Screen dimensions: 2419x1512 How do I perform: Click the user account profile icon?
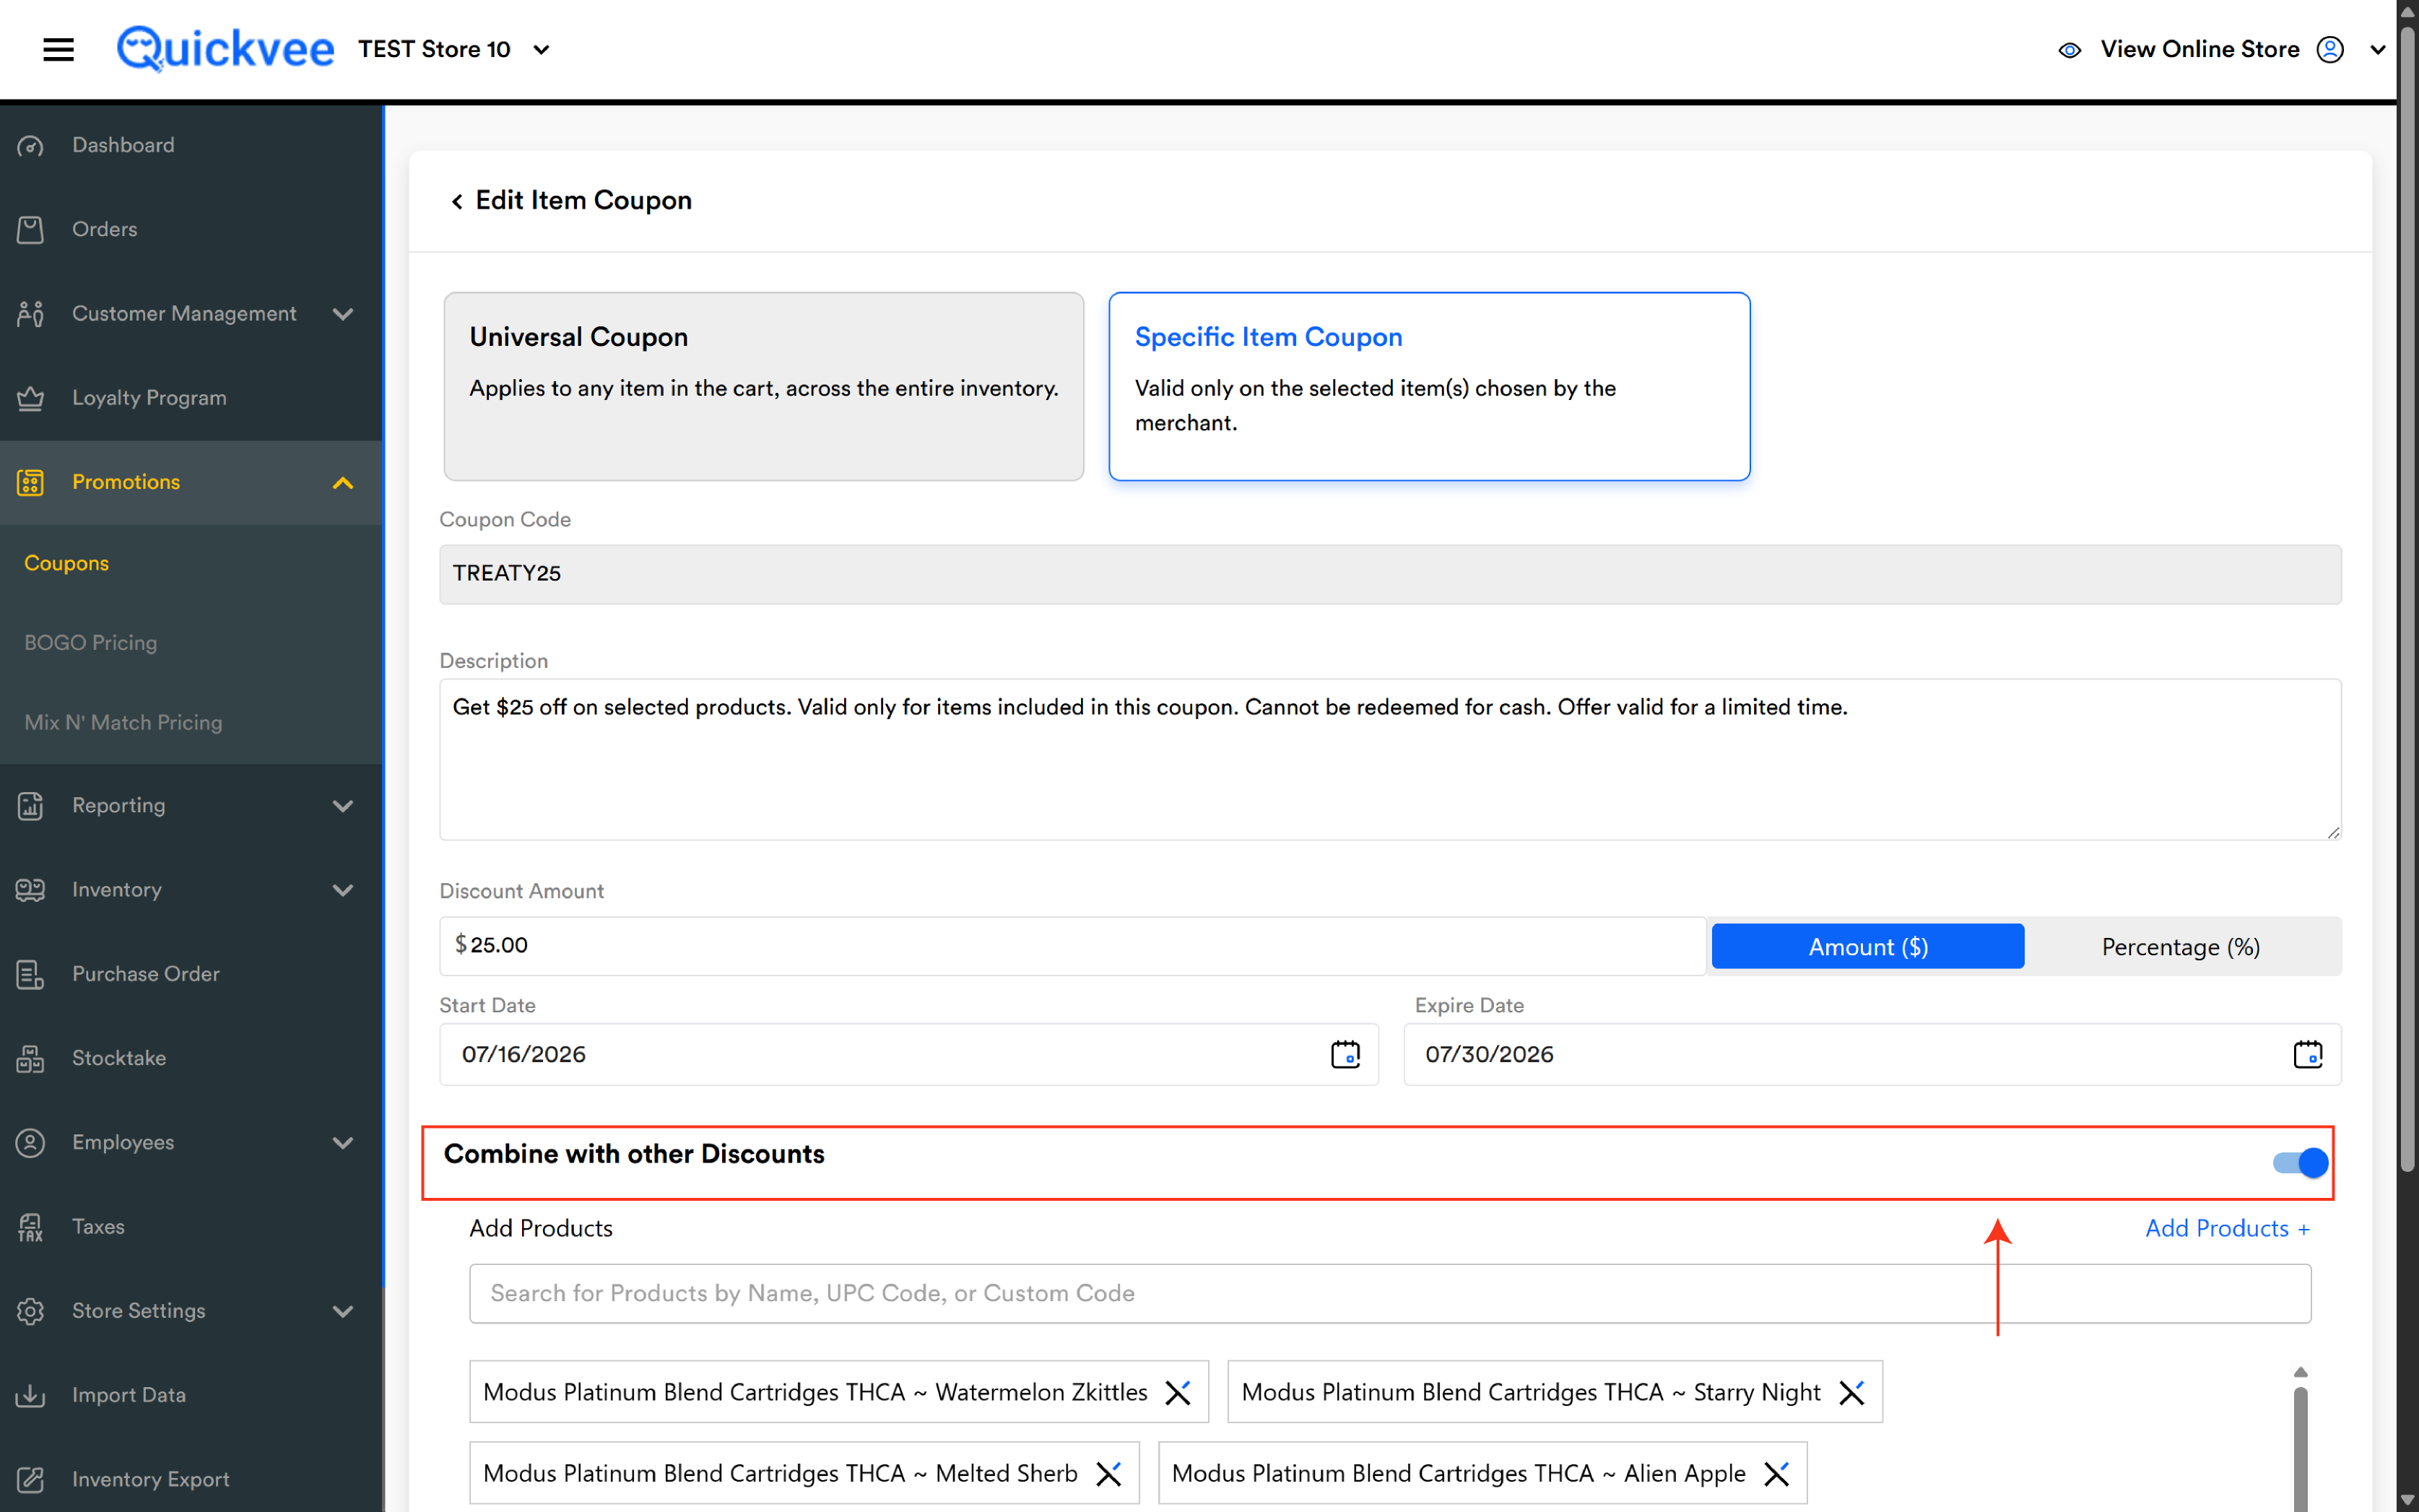pyautogui.click(x=2330, y=49)
